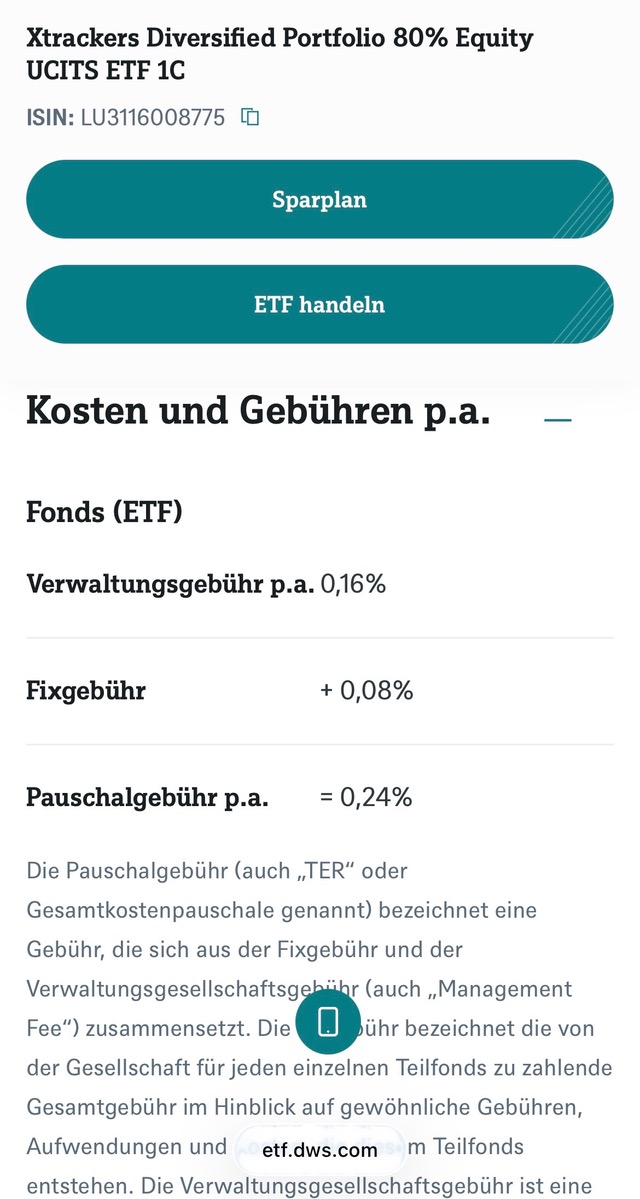
Task: Tap the Kosten und Gebühren p.a. heading
Action: click(258, 411)
